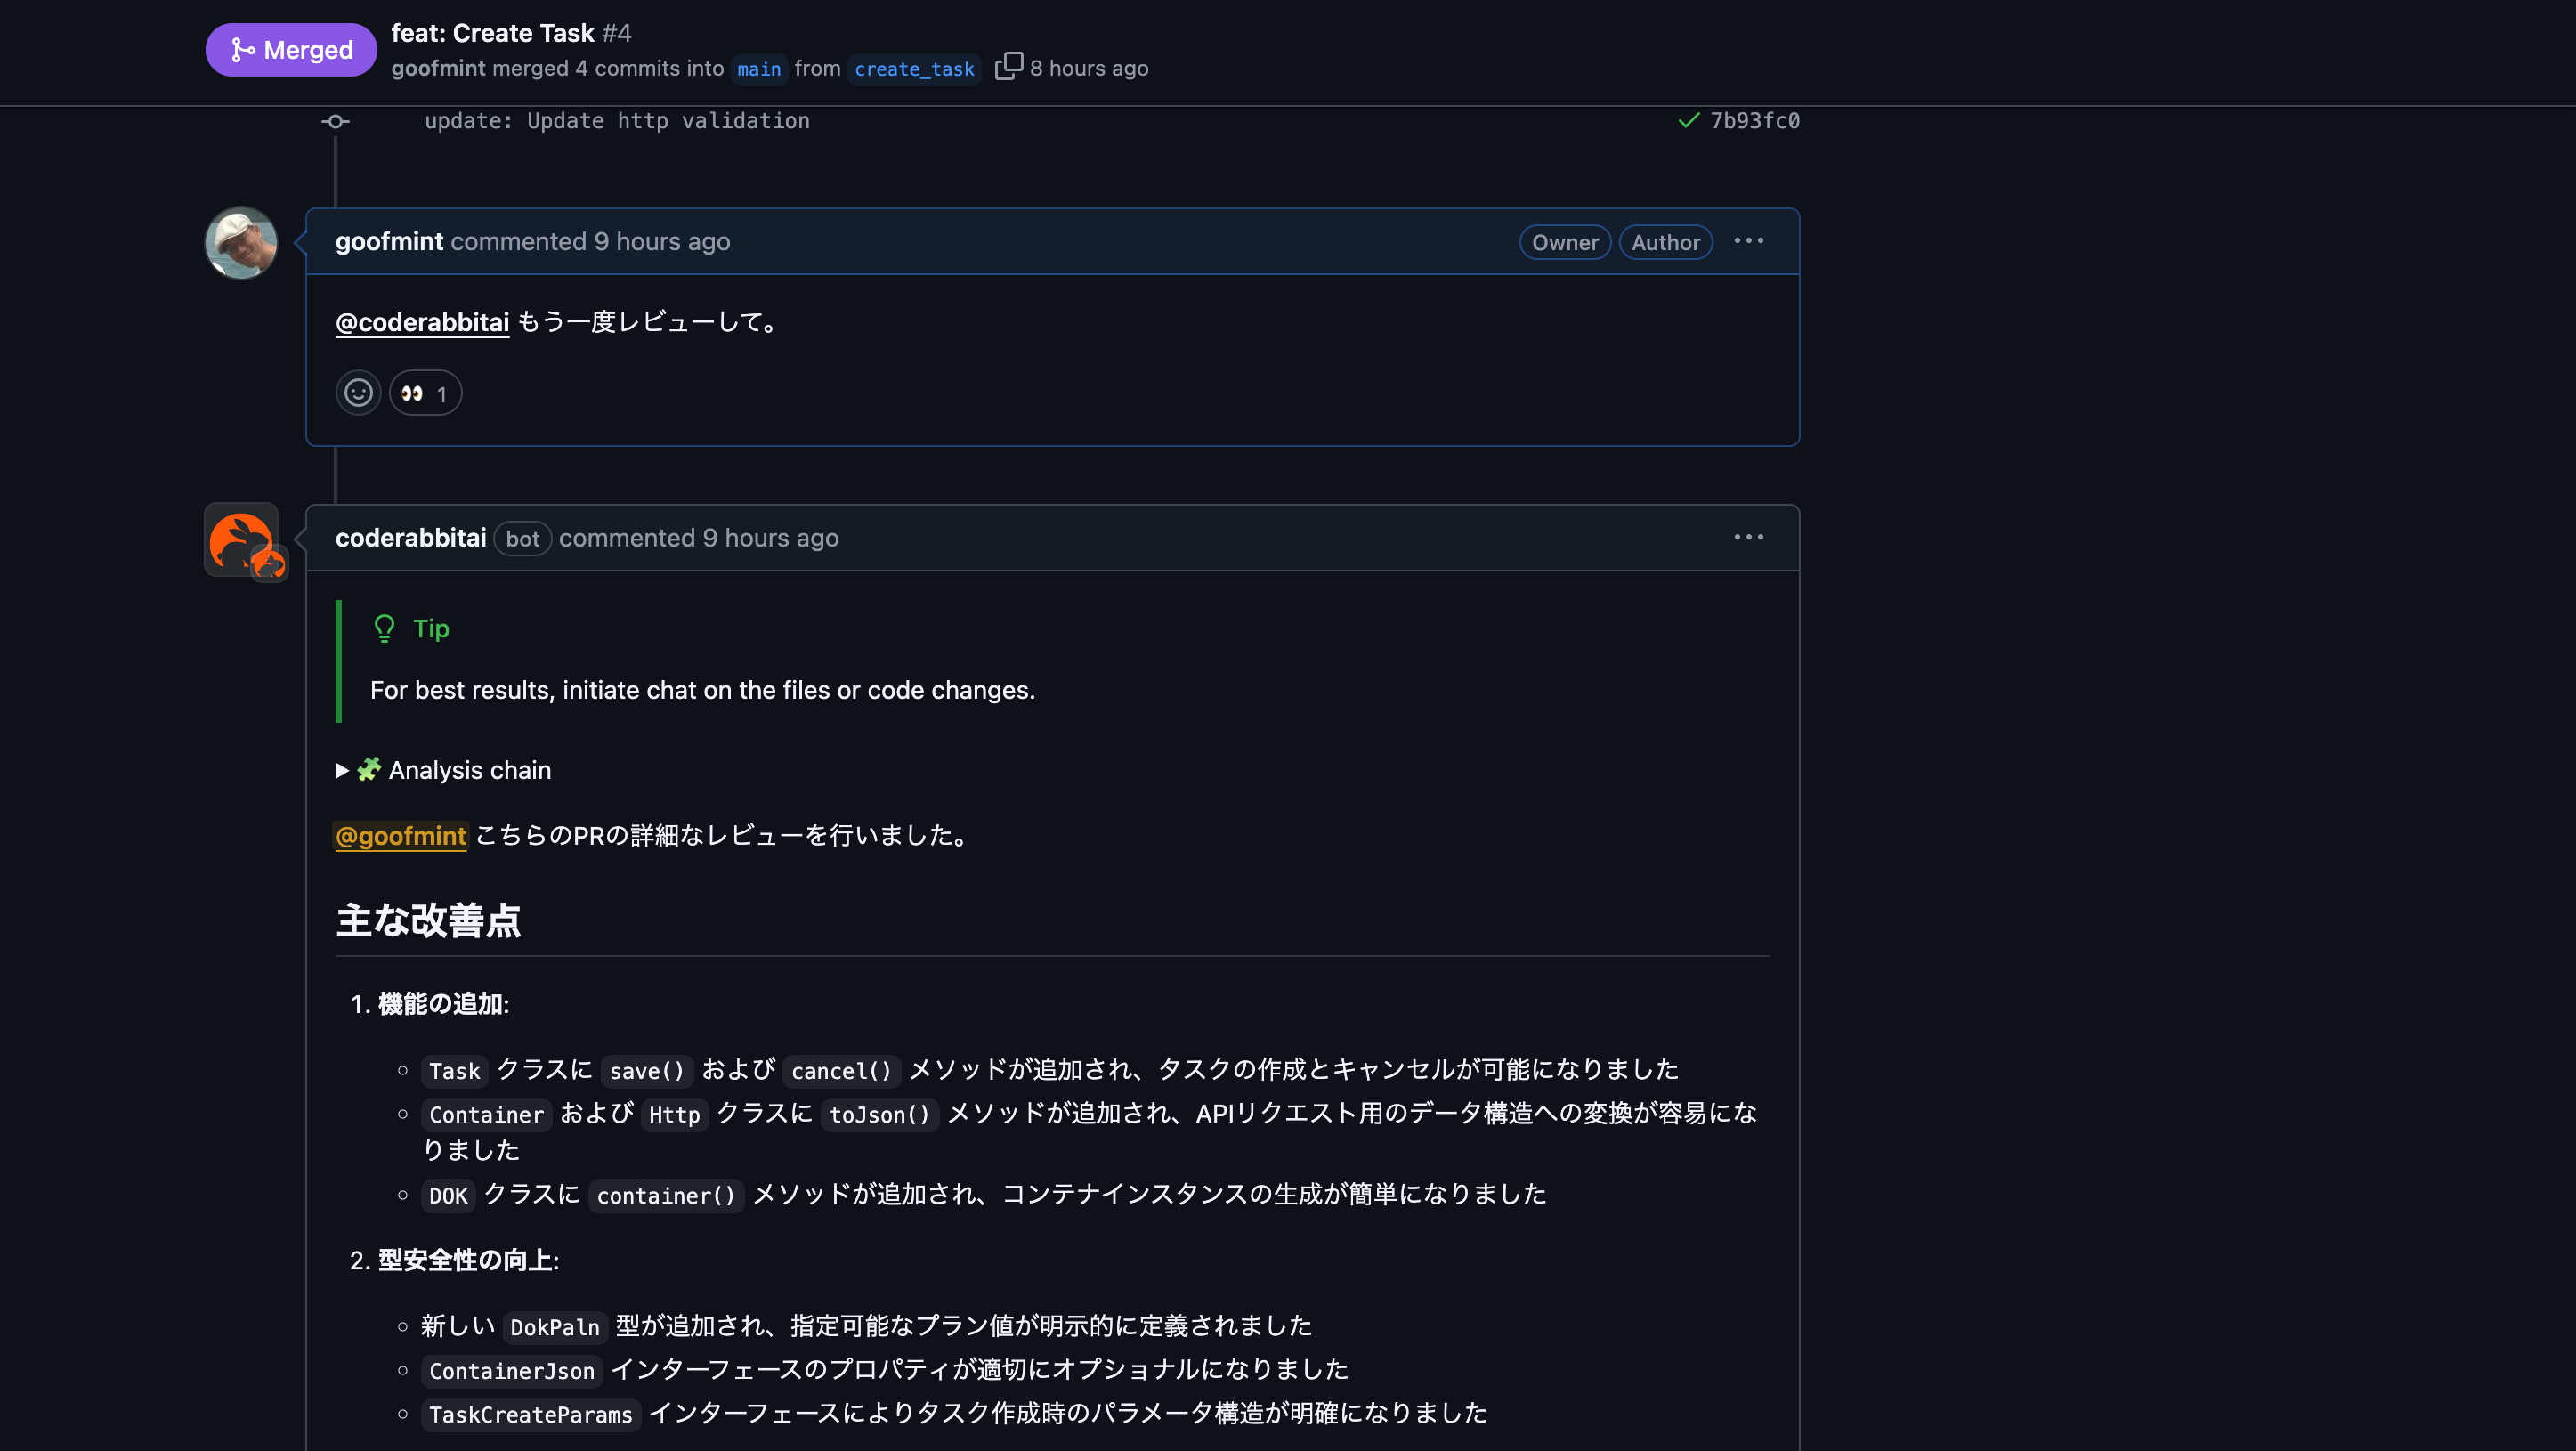Screen dimensions: 2576x1451
Task: Click the Merged status badge
Action: click(290, 49)
